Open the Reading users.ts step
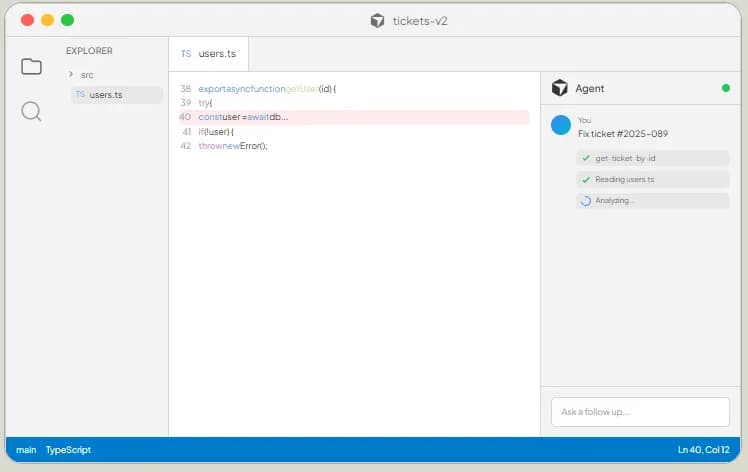Viewport: 748px width, 472px height. pyautogui.click(x=653, y=179)
